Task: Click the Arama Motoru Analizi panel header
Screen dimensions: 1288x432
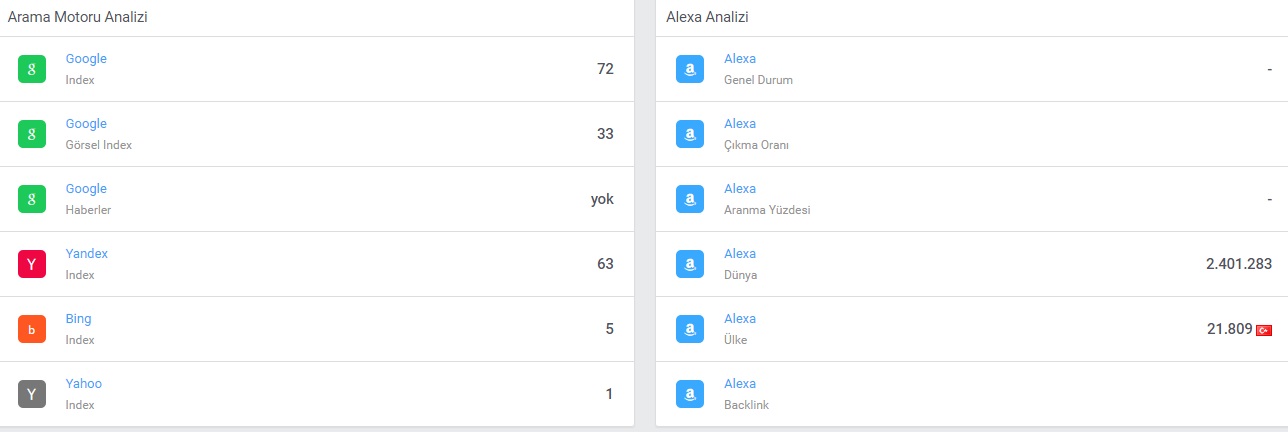Action: click(x=317, y=18)
